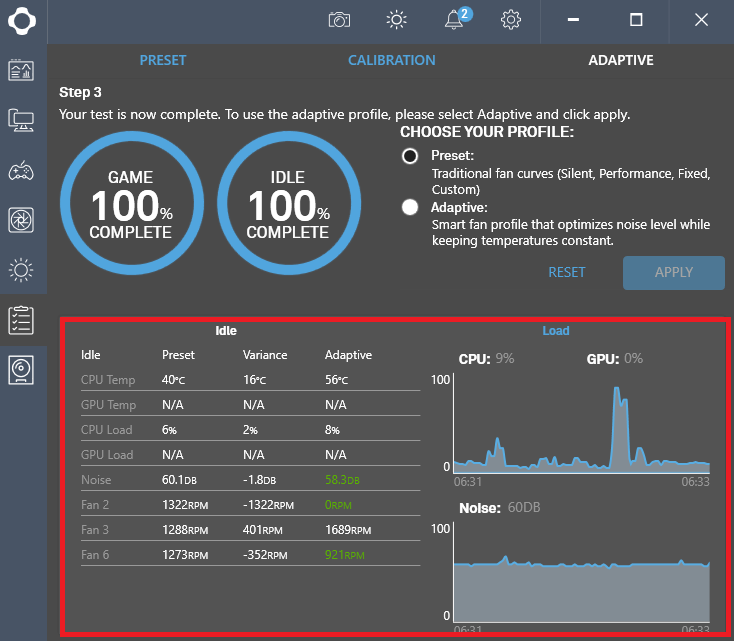Open the My PC sidebar icon

coord(21,120)
